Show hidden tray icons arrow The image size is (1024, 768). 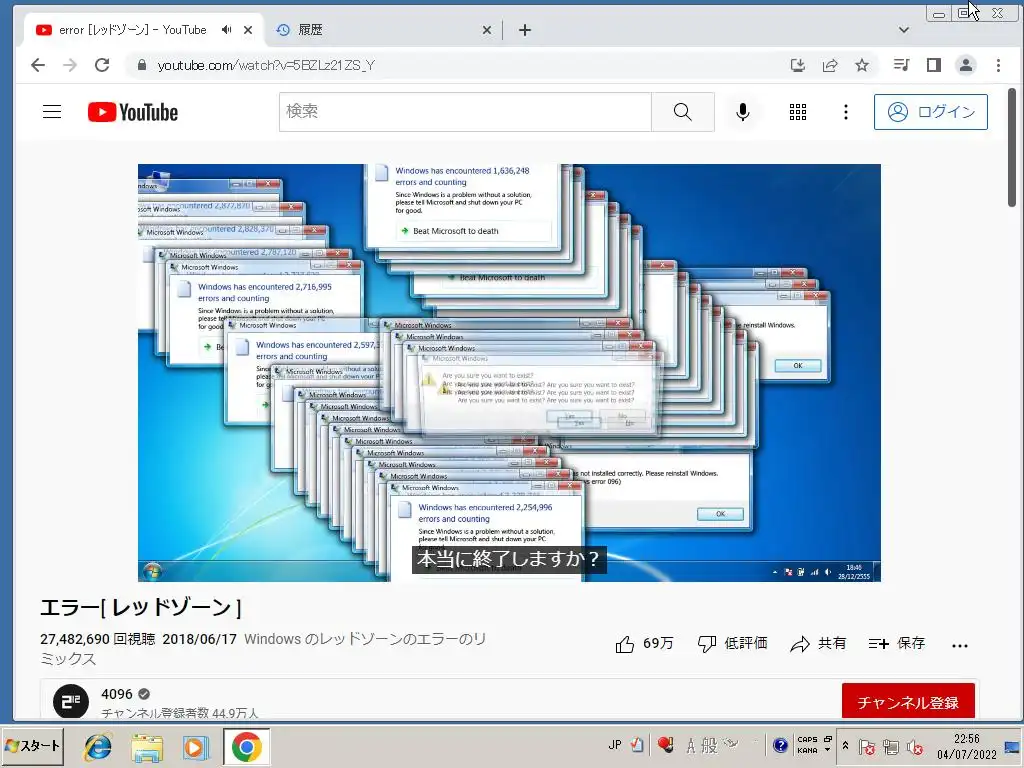click(845, 746)
